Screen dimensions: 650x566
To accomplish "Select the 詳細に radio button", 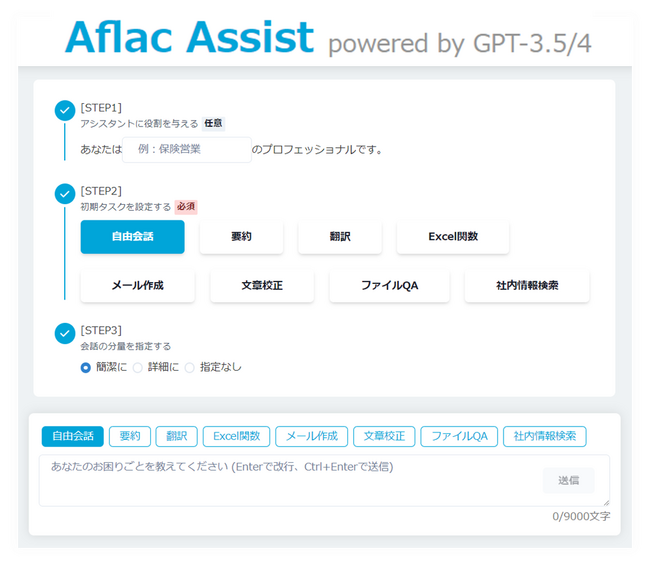I will pyautogui.click(x=138, y=367).
